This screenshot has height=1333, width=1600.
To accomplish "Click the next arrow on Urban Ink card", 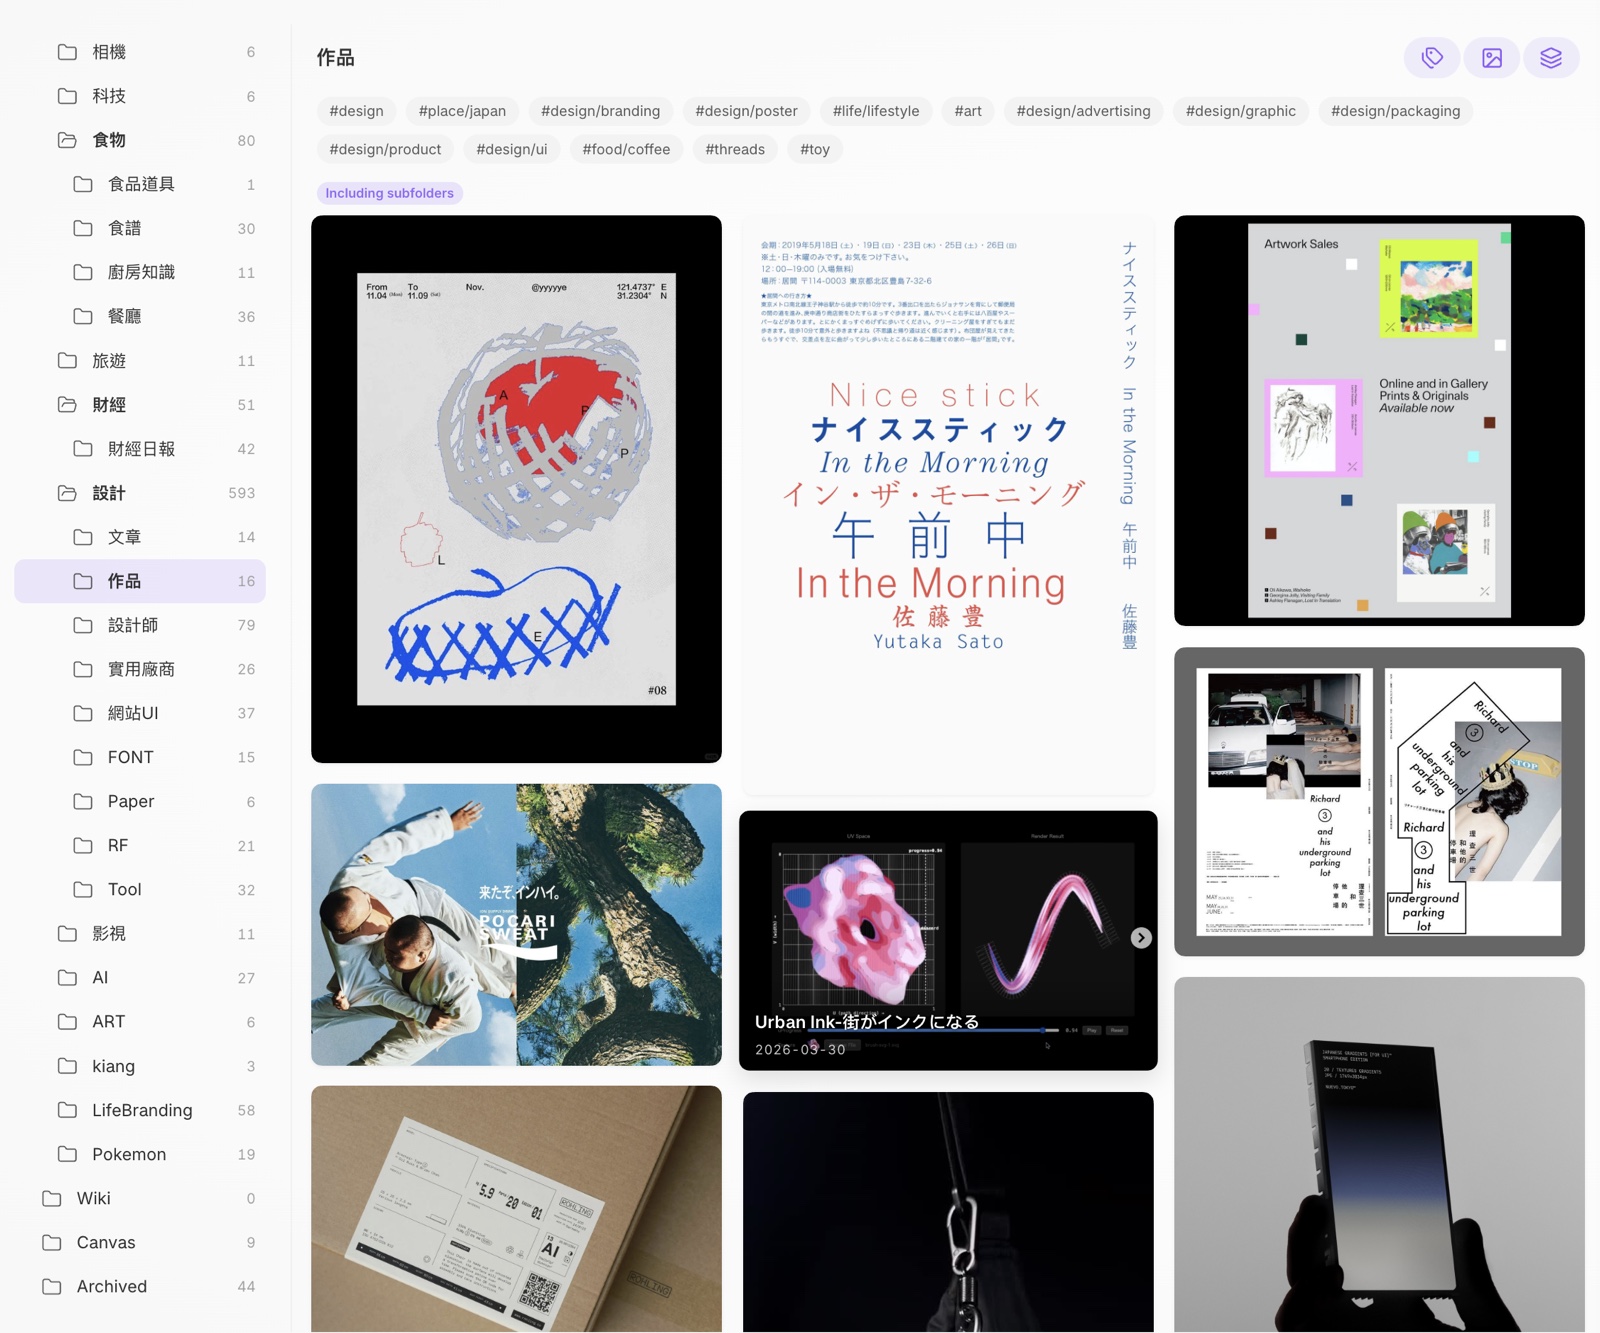I will click(x=1141, y=938).
